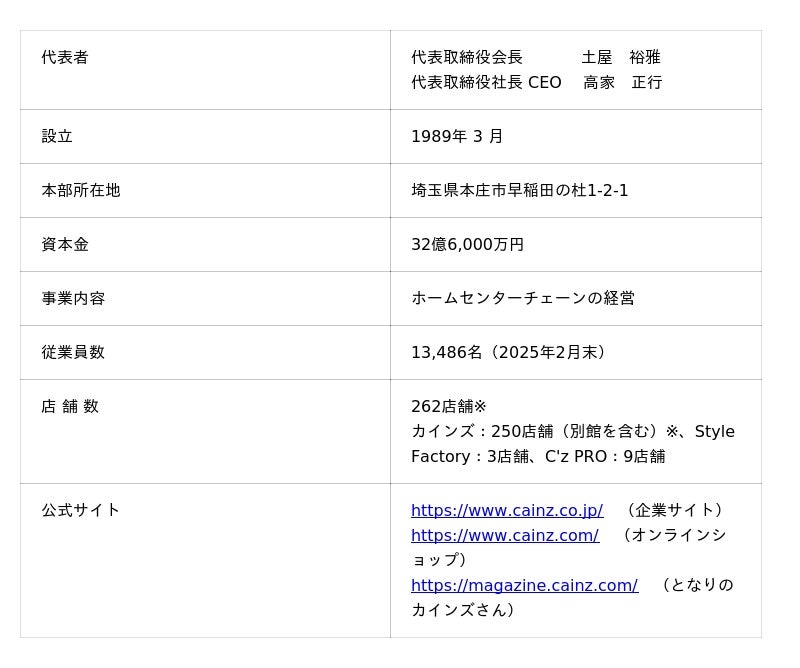Click the 店舗数 row label

click(70, 406)
